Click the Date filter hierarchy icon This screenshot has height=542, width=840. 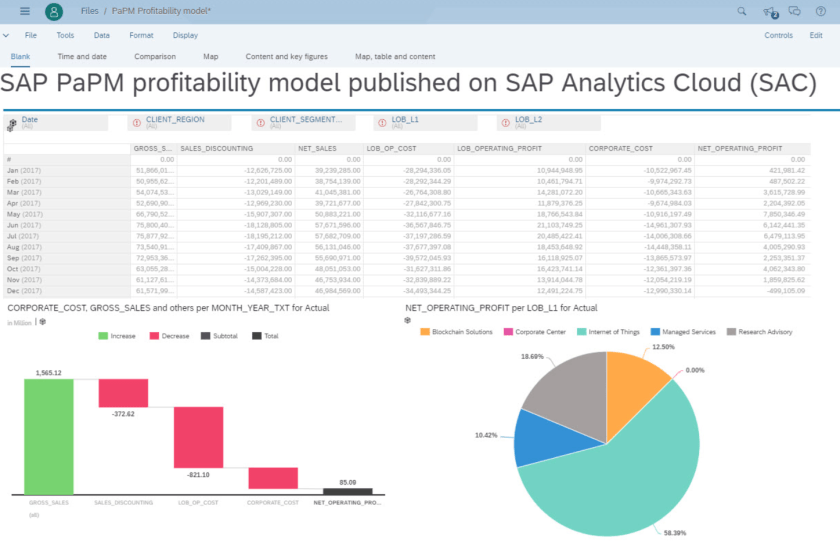click(x=12, y=124)
